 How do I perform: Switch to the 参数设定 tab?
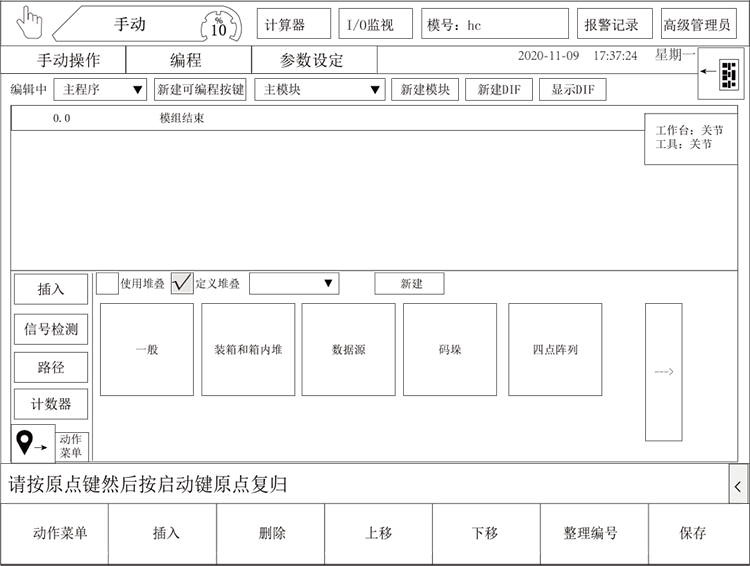click(x=311, y=60)
